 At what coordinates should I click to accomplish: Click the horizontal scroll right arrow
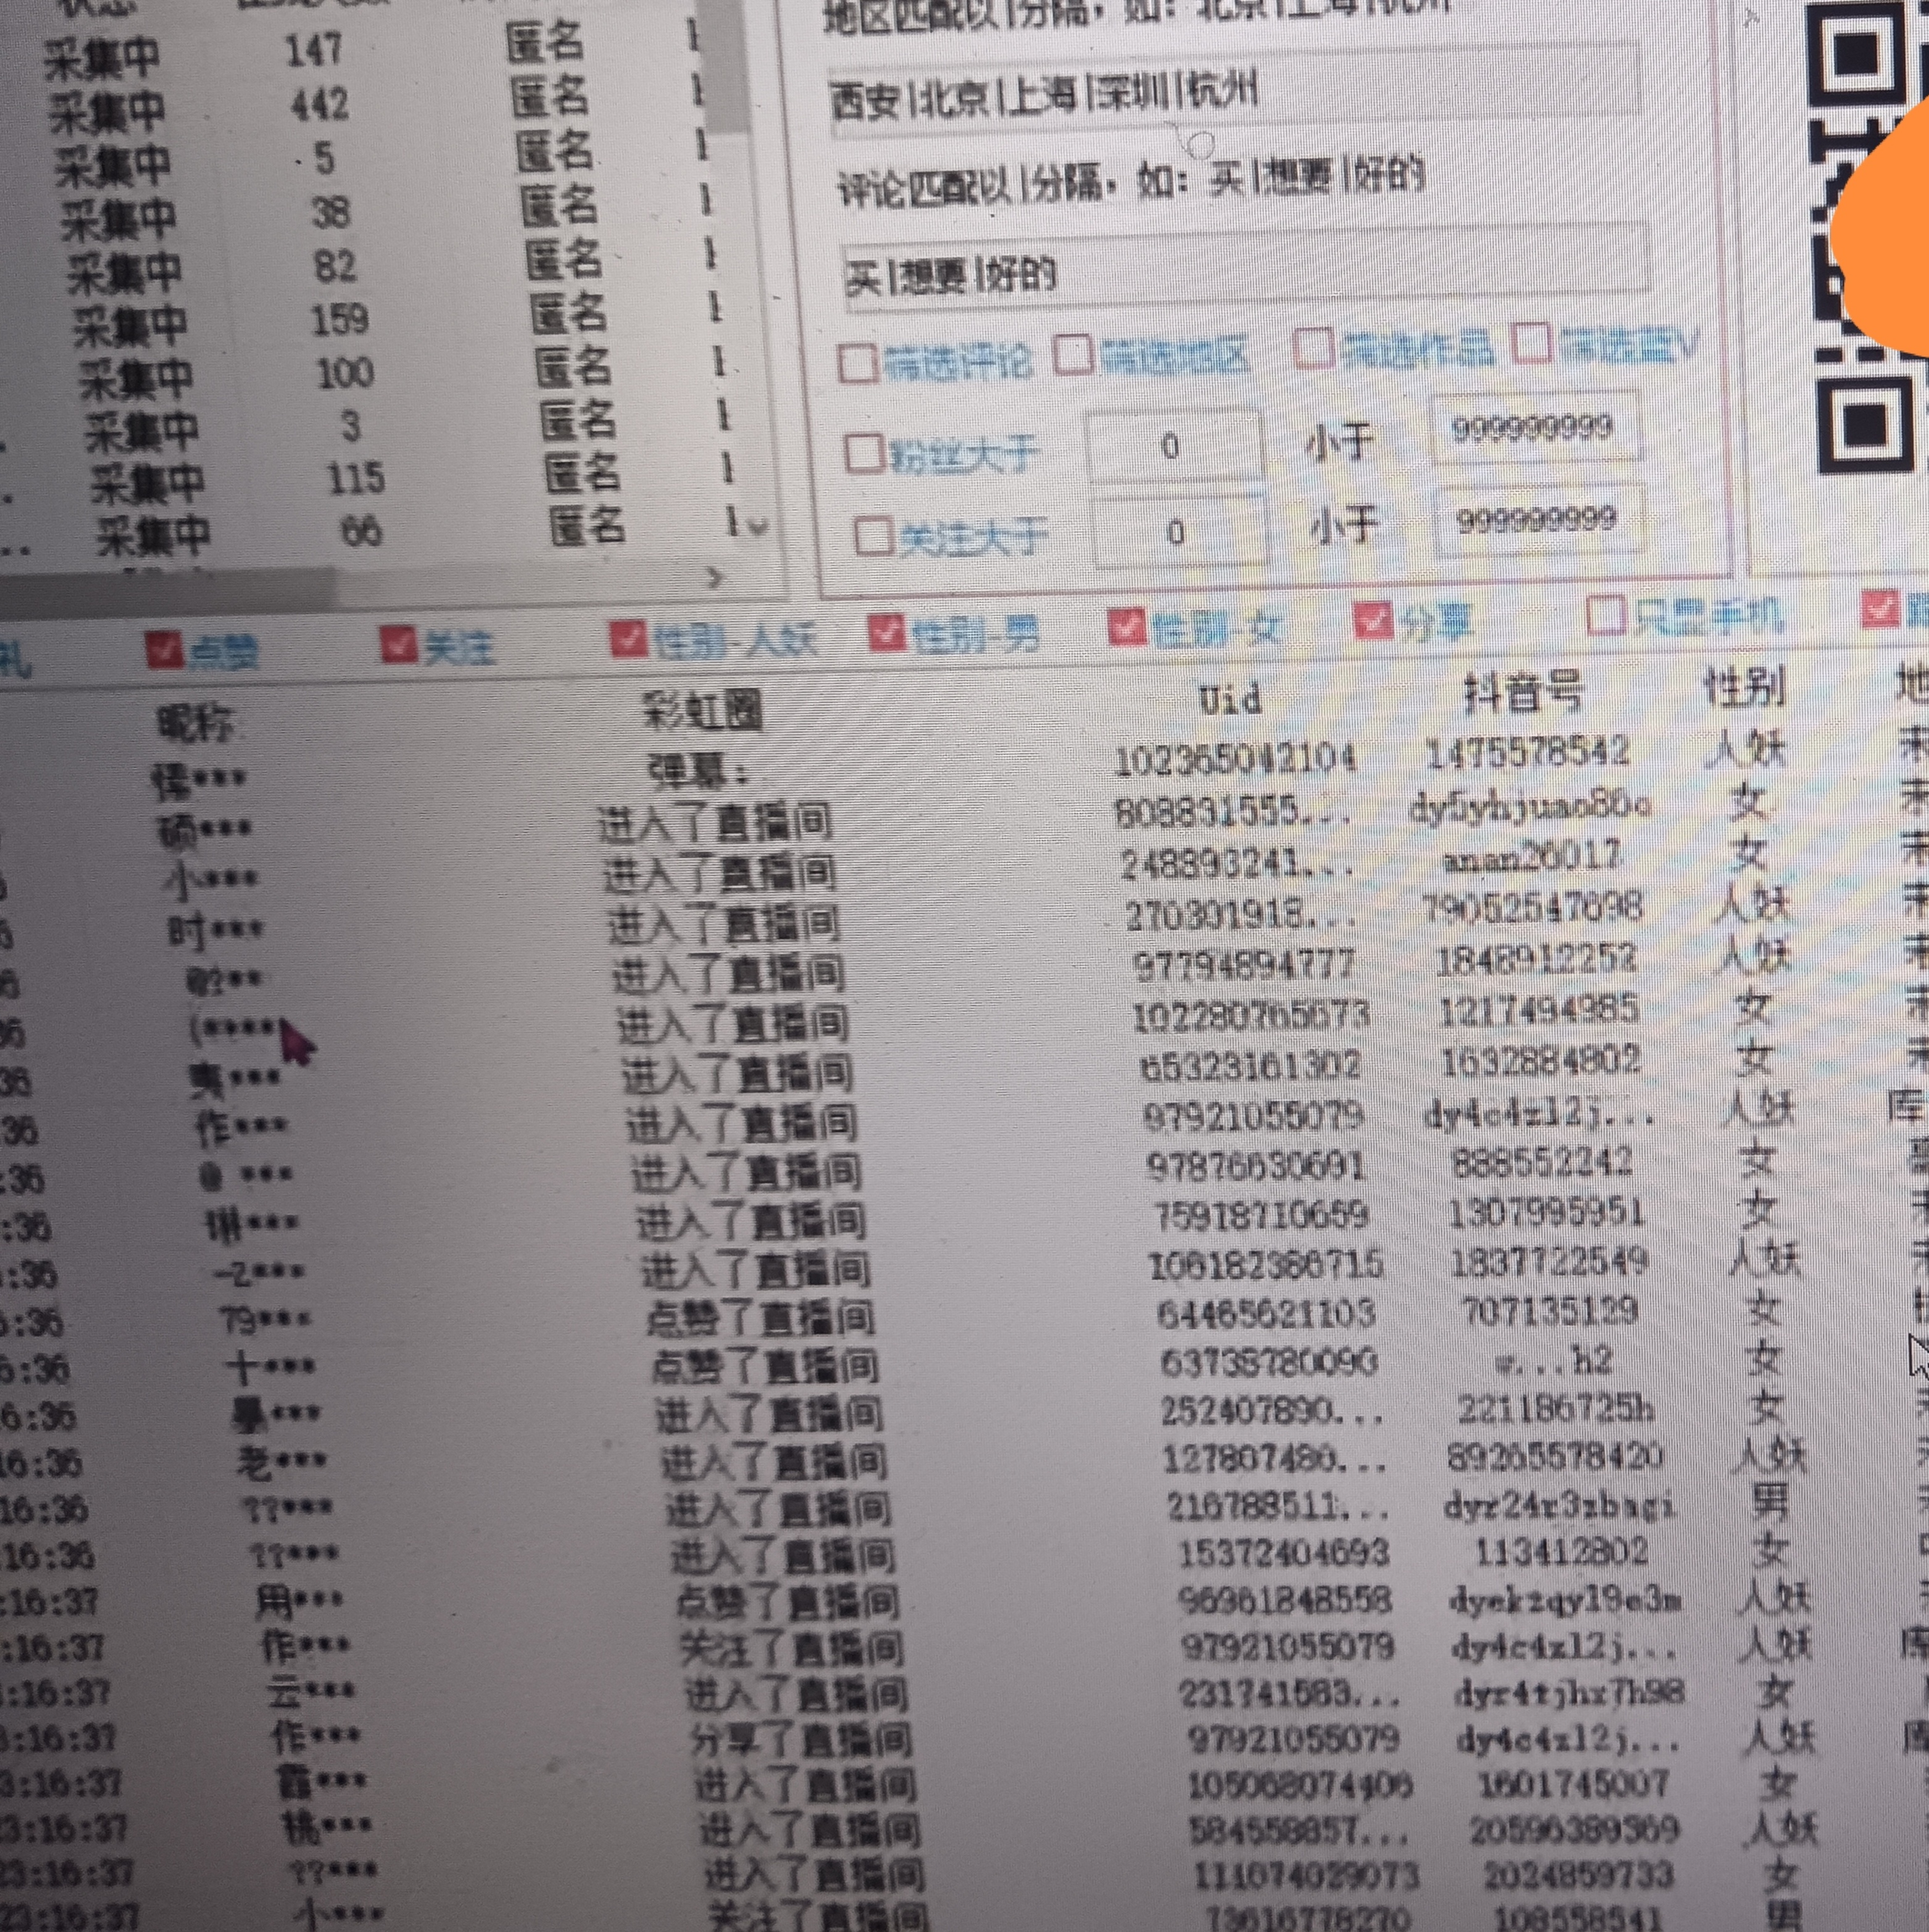714,577
